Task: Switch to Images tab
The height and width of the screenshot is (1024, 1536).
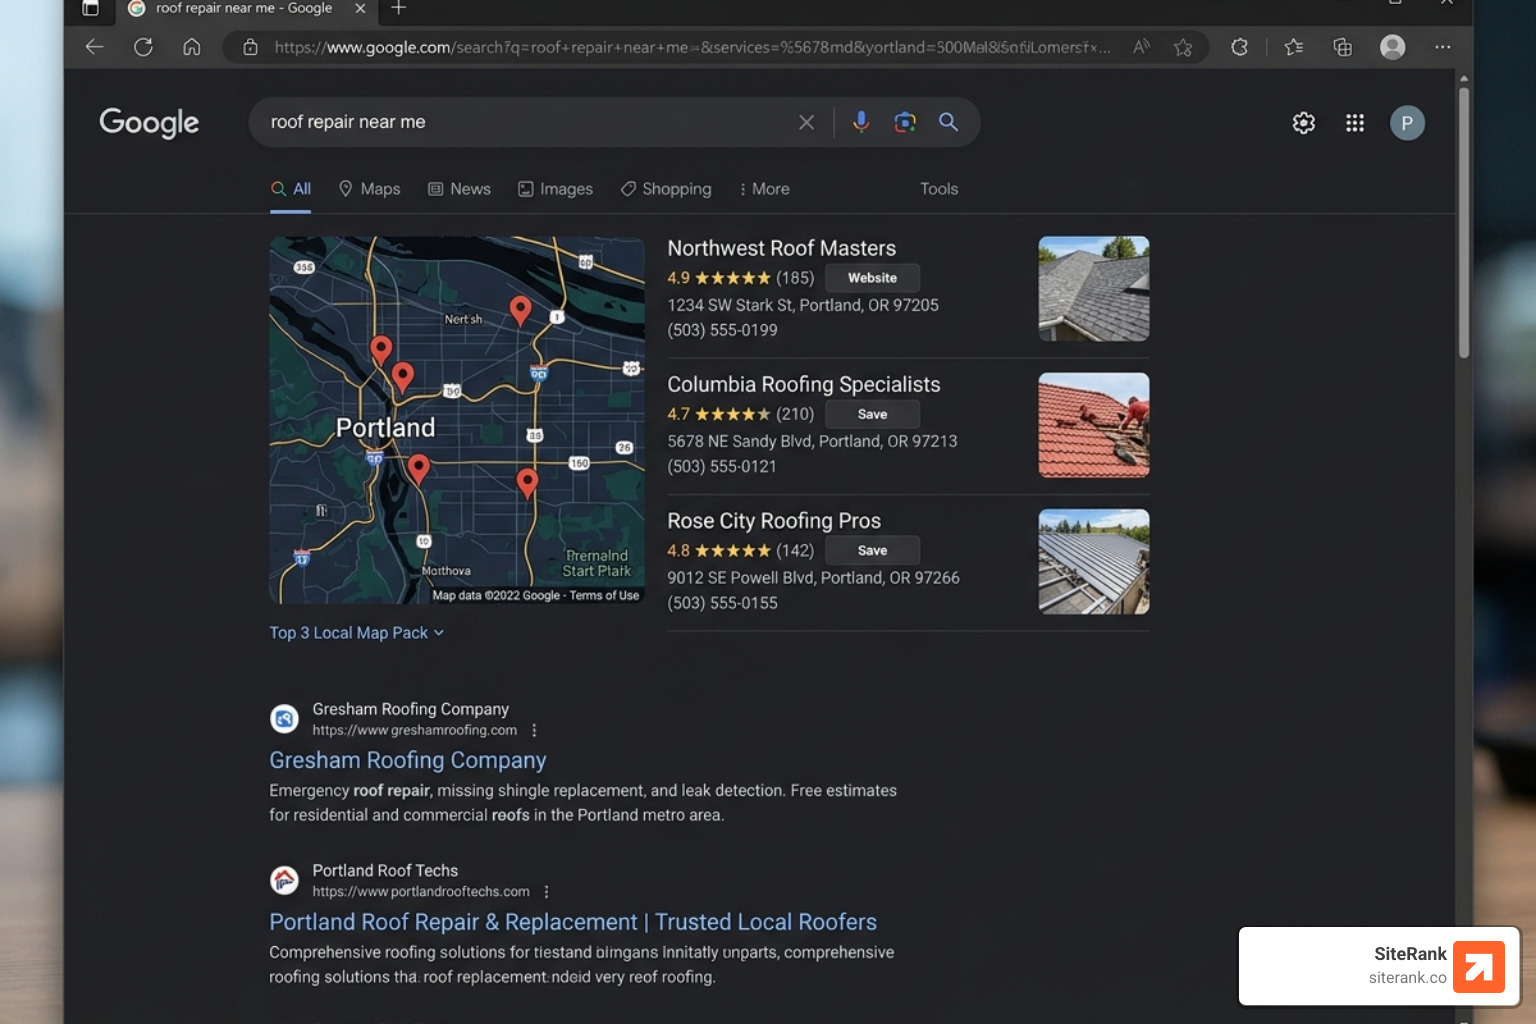Action: point(555,189)
